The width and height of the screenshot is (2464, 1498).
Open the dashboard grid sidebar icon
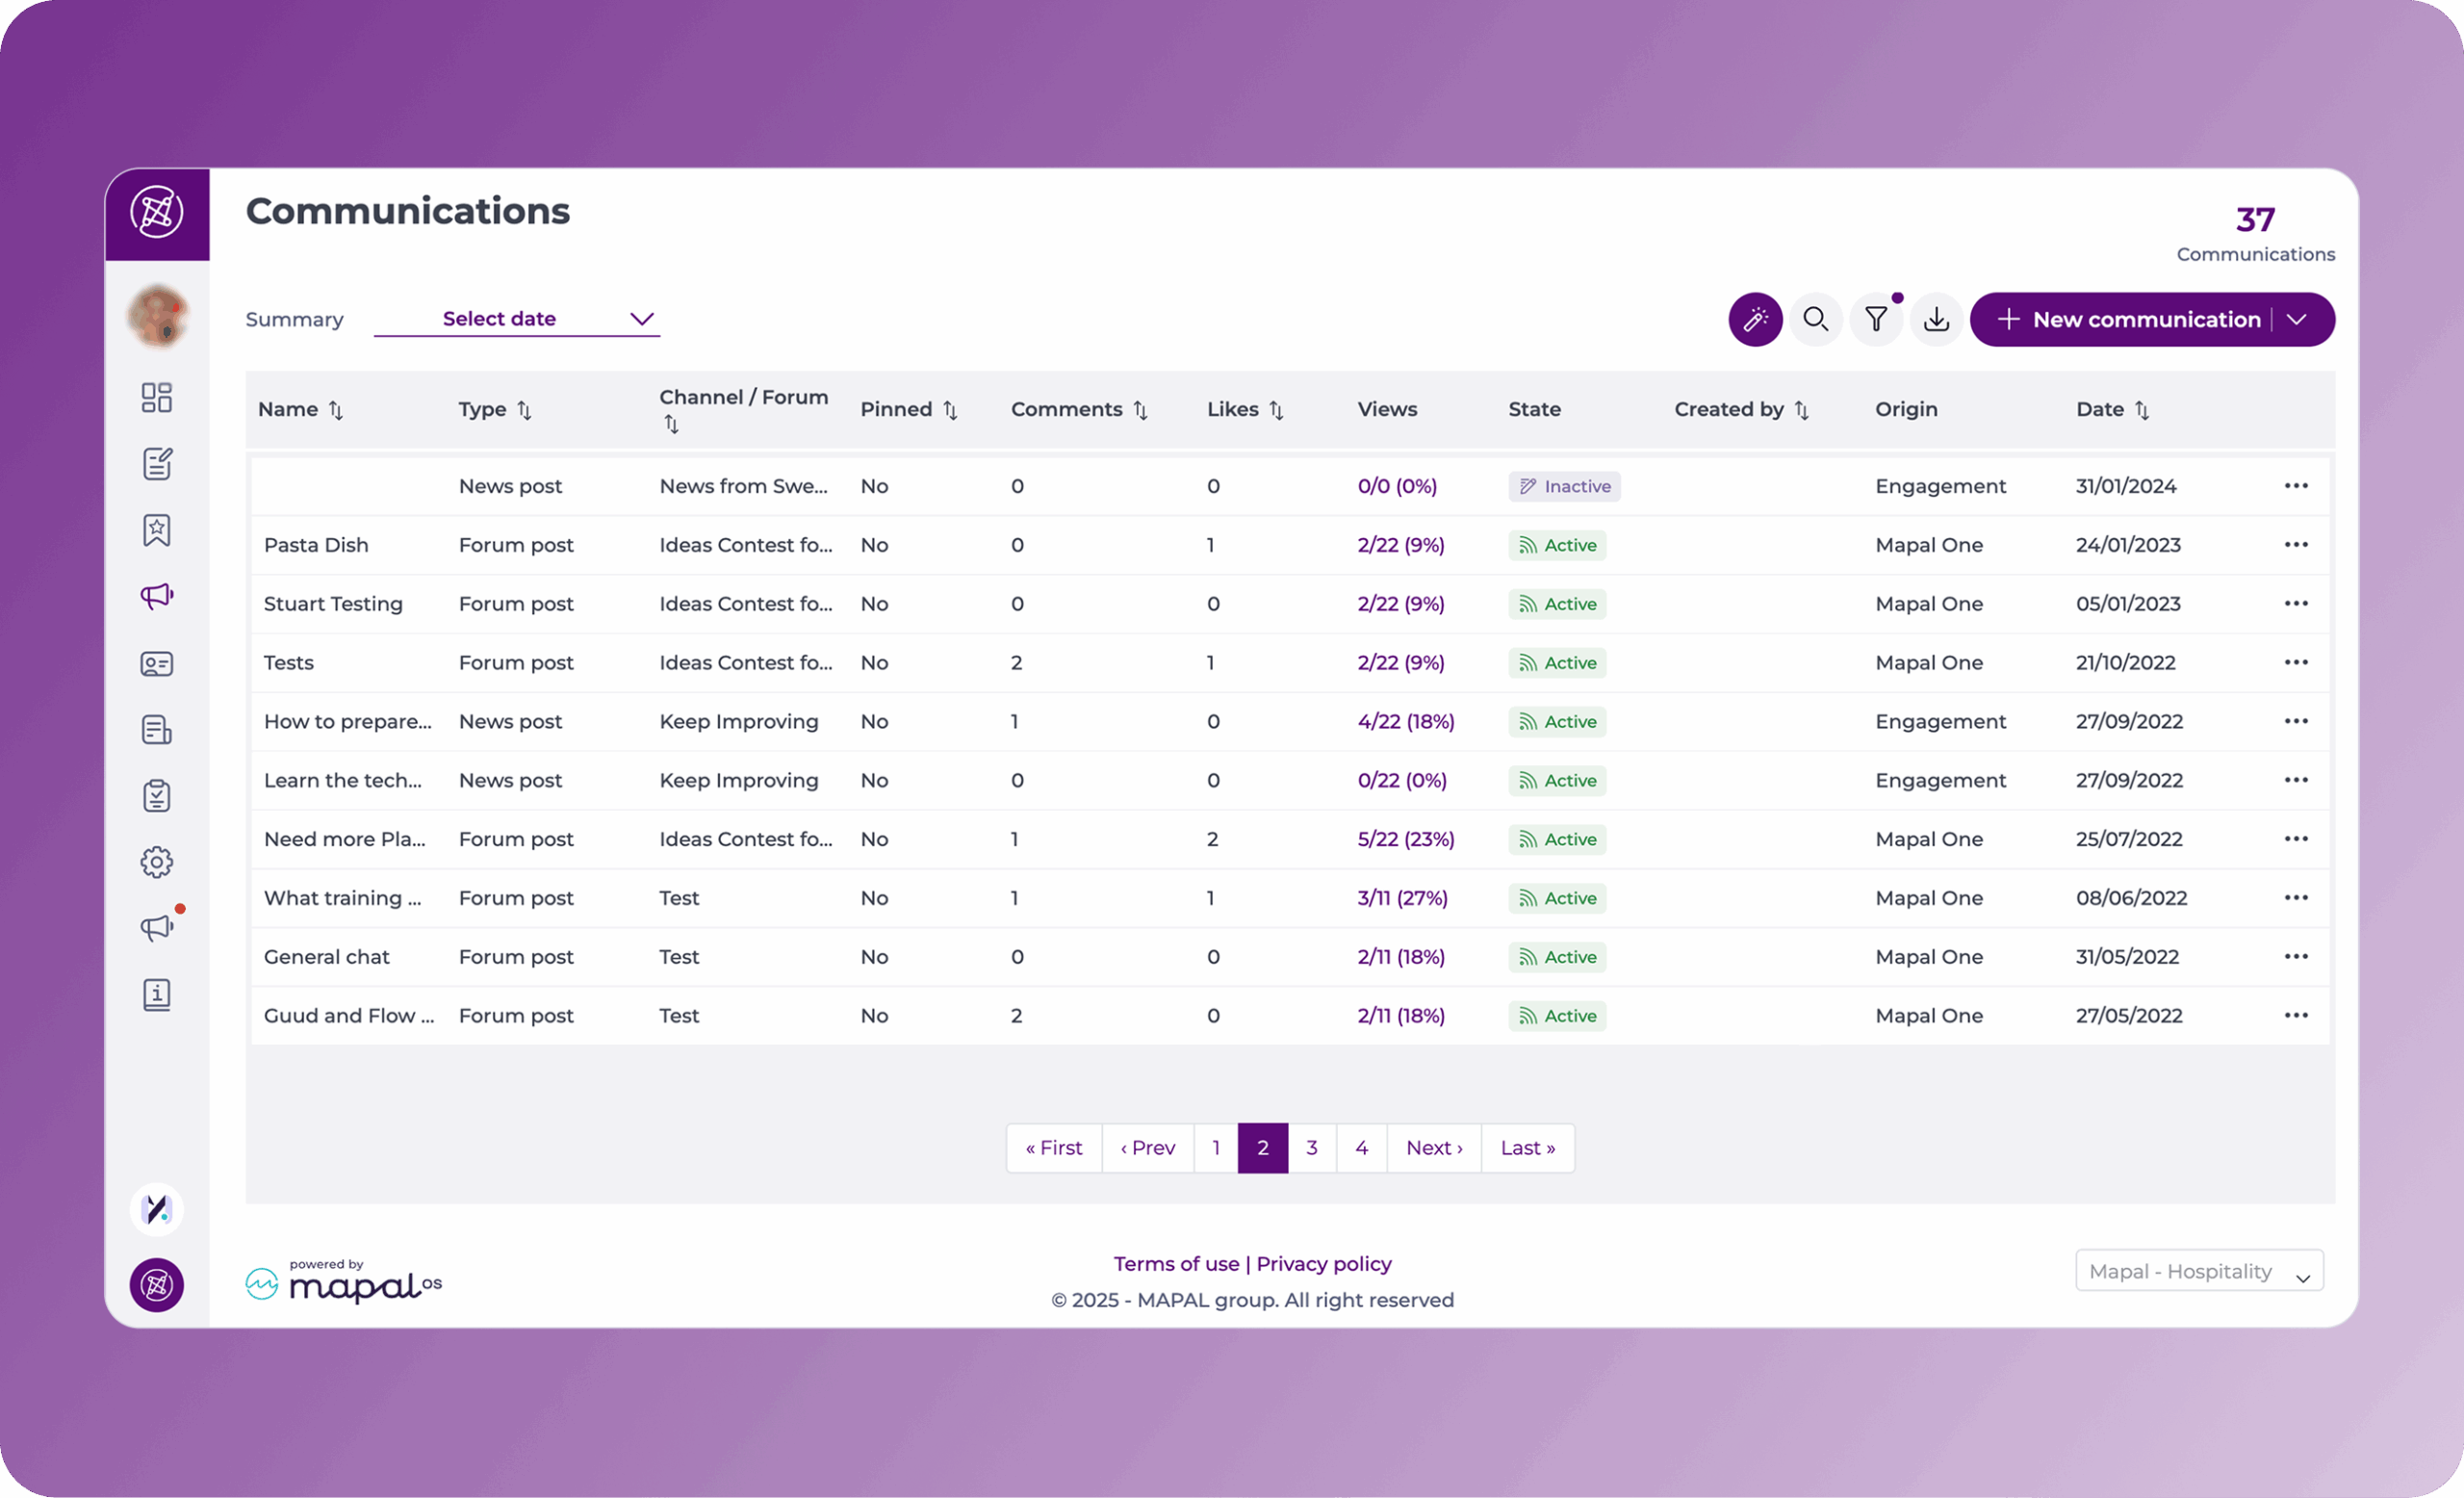point(157,397)
